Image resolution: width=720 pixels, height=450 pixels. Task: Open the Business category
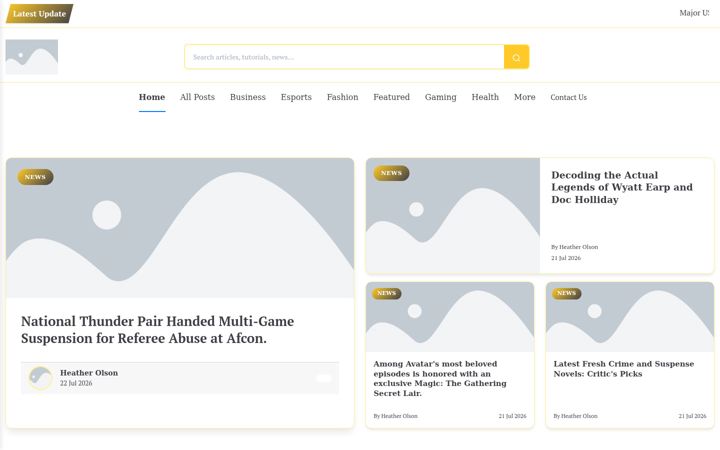248,97
